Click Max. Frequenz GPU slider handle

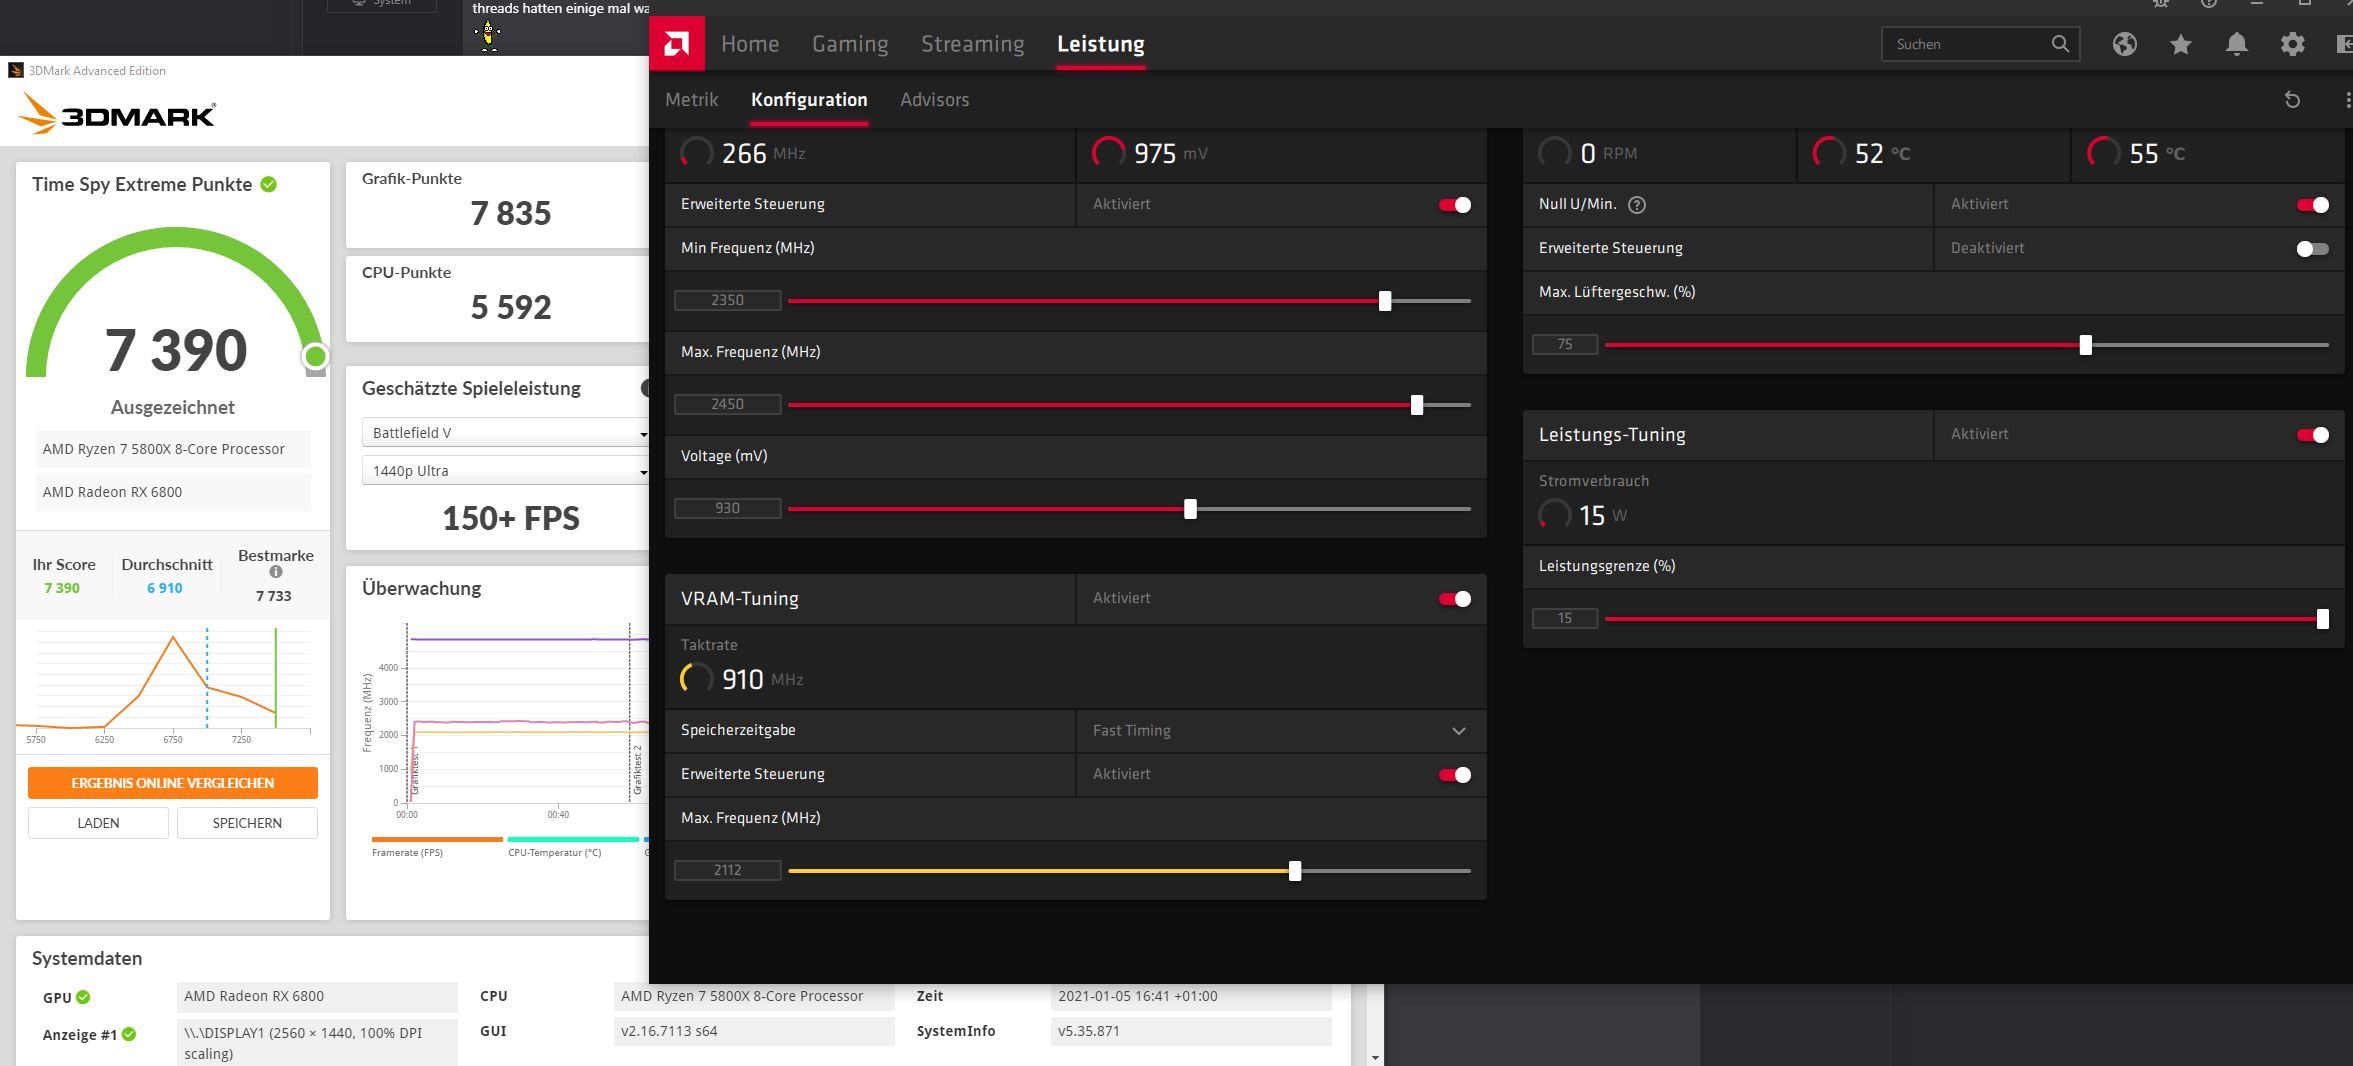[1416, 404]
